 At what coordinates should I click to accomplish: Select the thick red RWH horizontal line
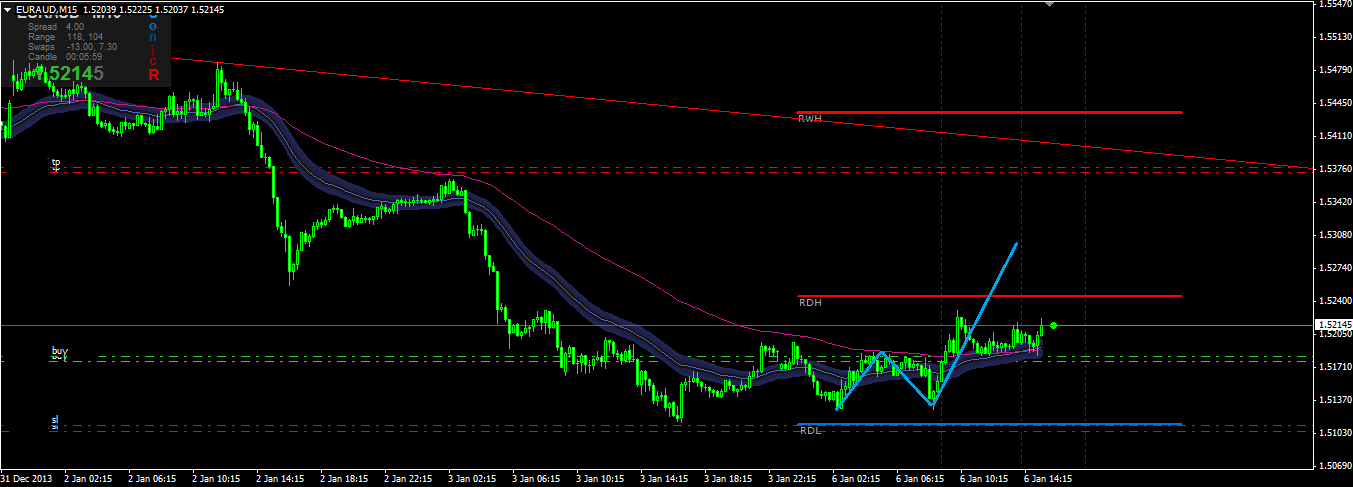[989, 112]
